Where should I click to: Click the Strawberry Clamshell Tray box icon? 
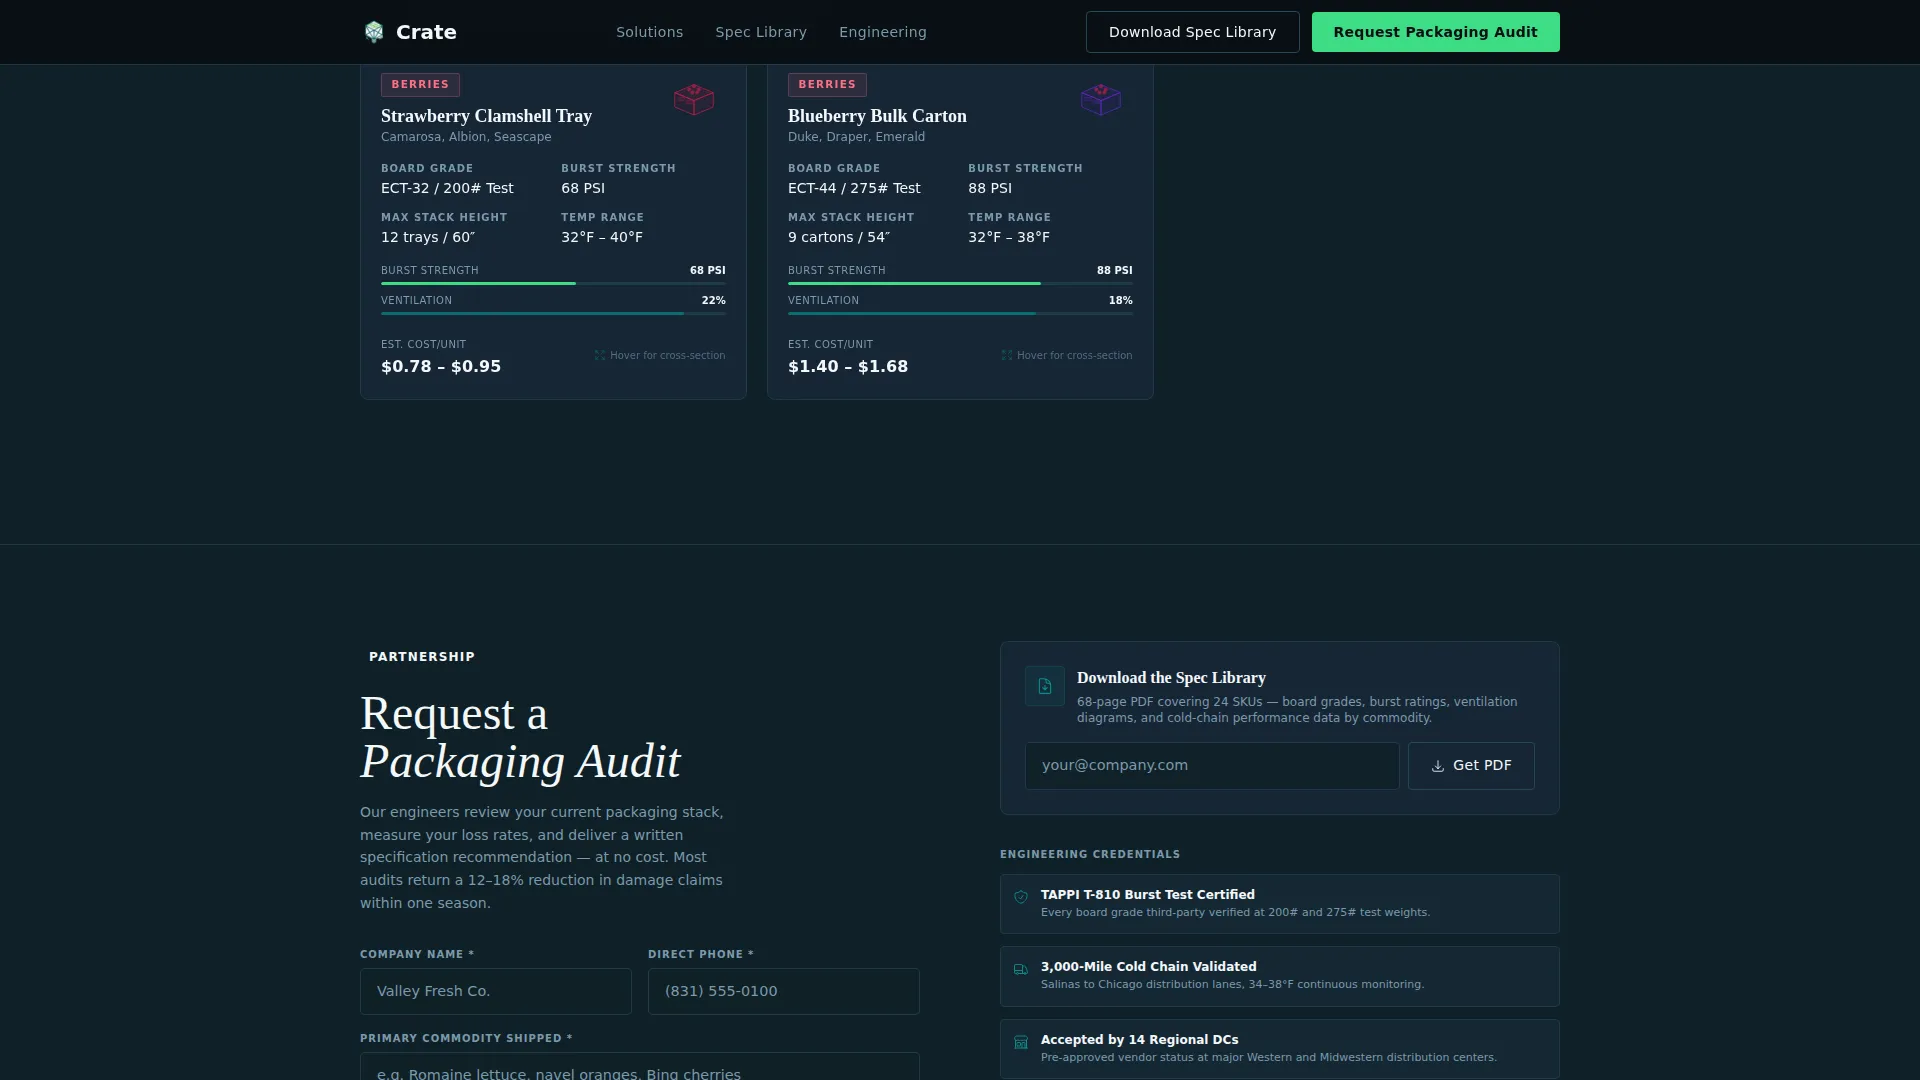point(694,99)
